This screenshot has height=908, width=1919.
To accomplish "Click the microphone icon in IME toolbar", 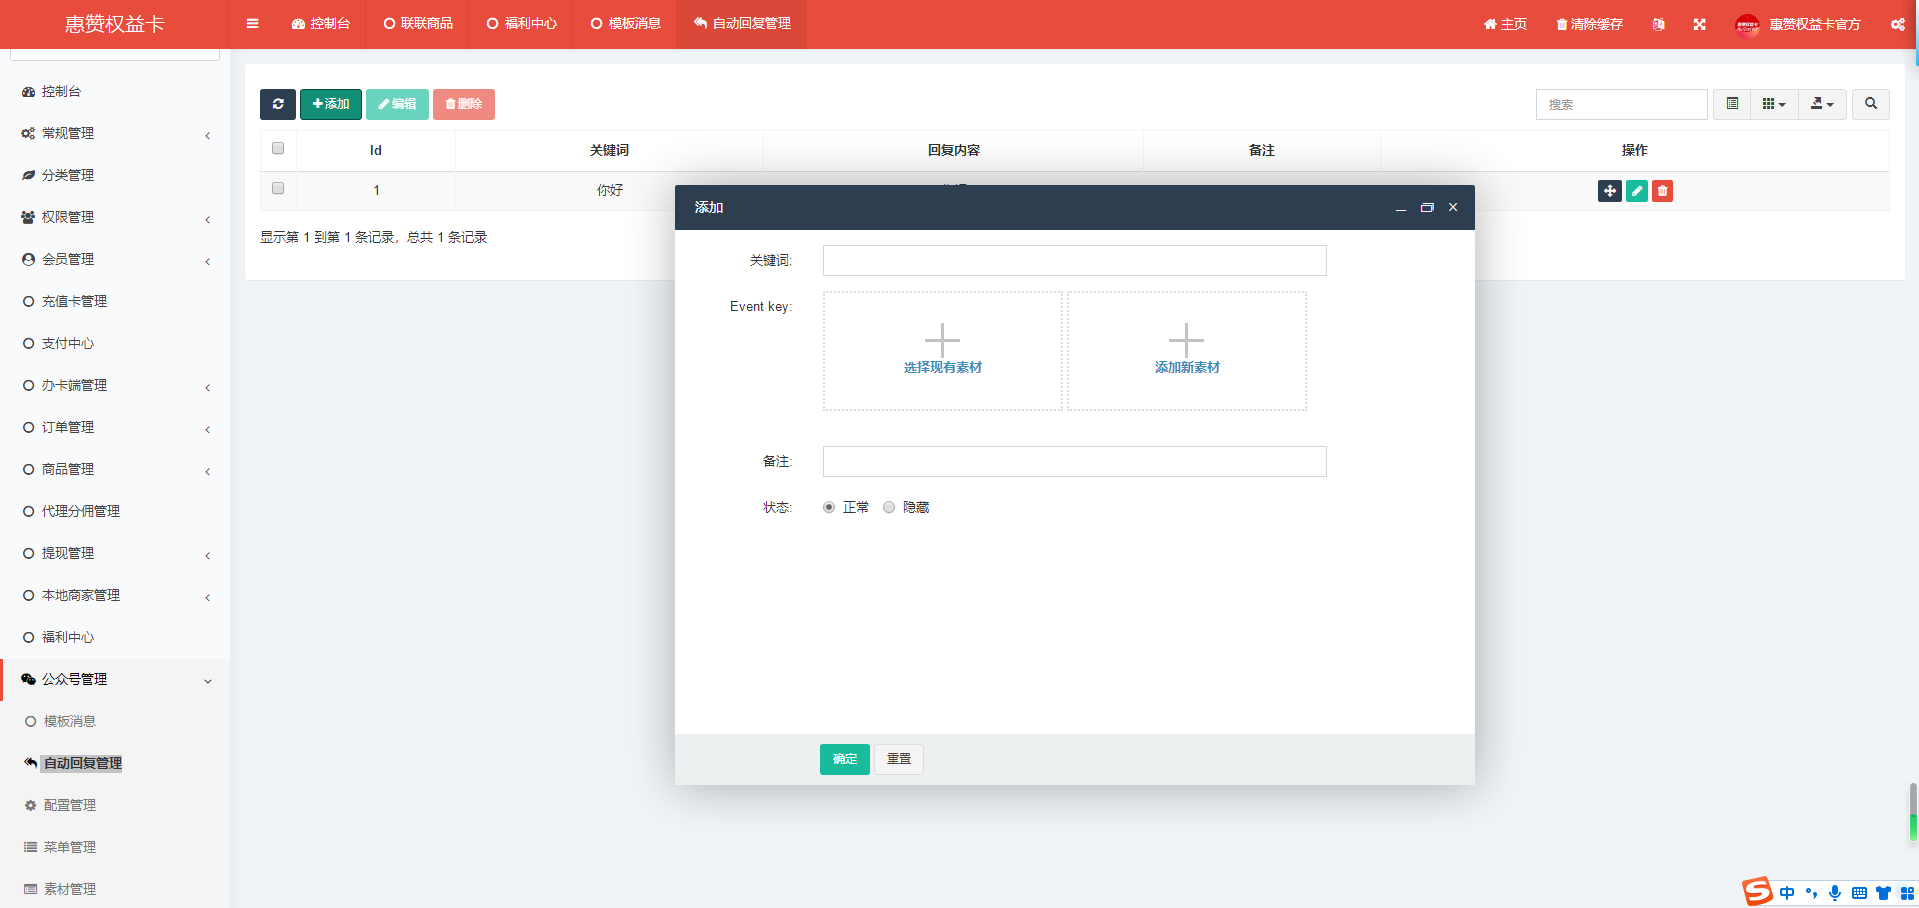I will [1834, 893].
